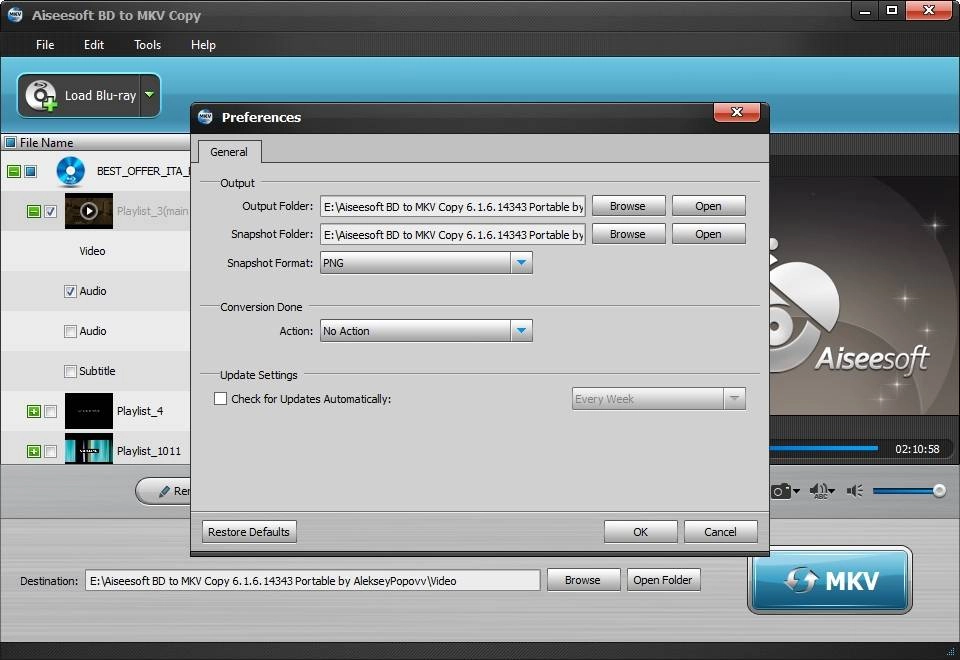Click the Playlist_4 thumbnail
Viewport: 960px width, 660px height.
pos(89,411)
